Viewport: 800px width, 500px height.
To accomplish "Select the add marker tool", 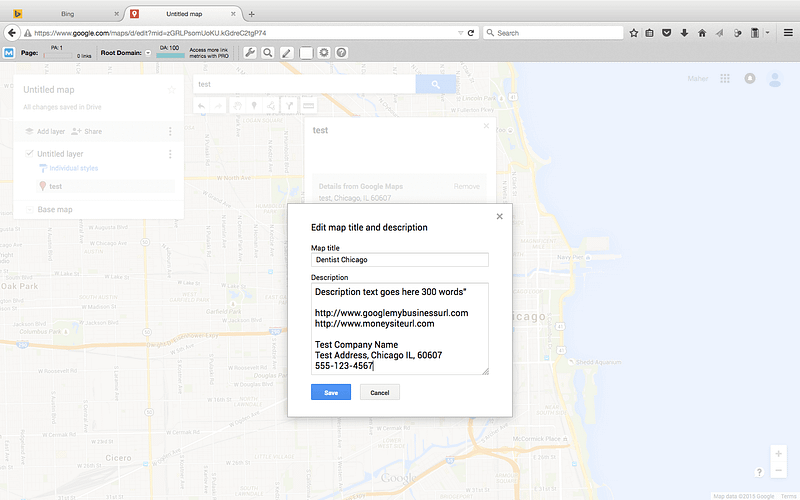I will coord(254,106).
